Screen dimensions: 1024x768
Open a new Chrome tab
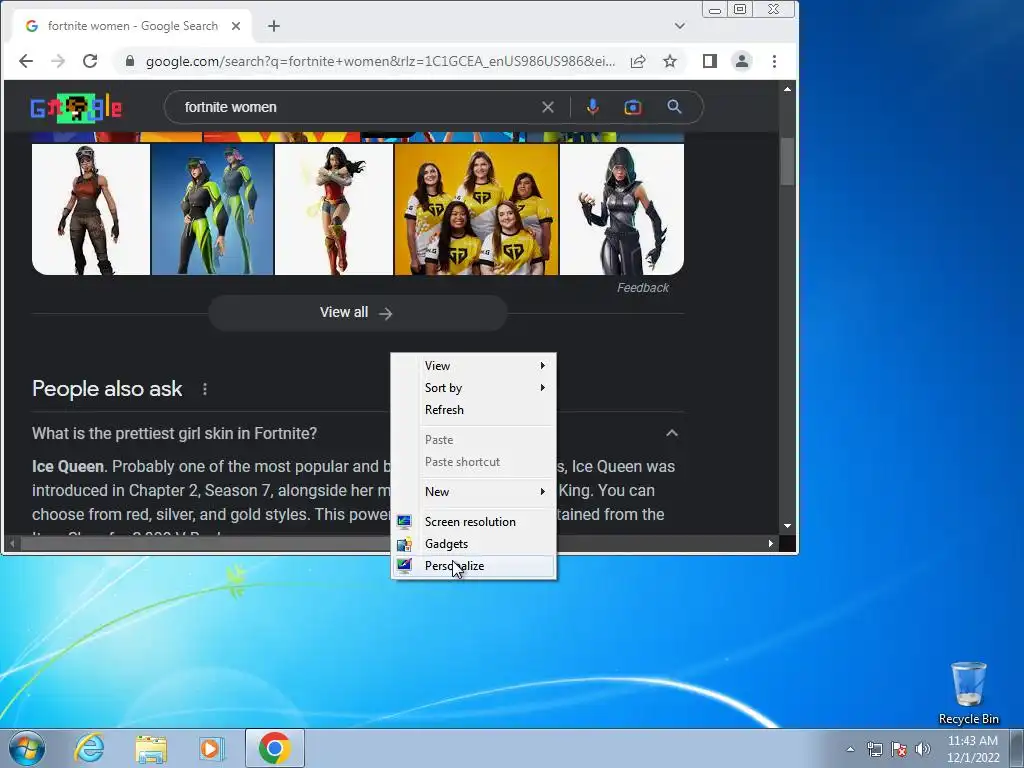pos(274,26)
